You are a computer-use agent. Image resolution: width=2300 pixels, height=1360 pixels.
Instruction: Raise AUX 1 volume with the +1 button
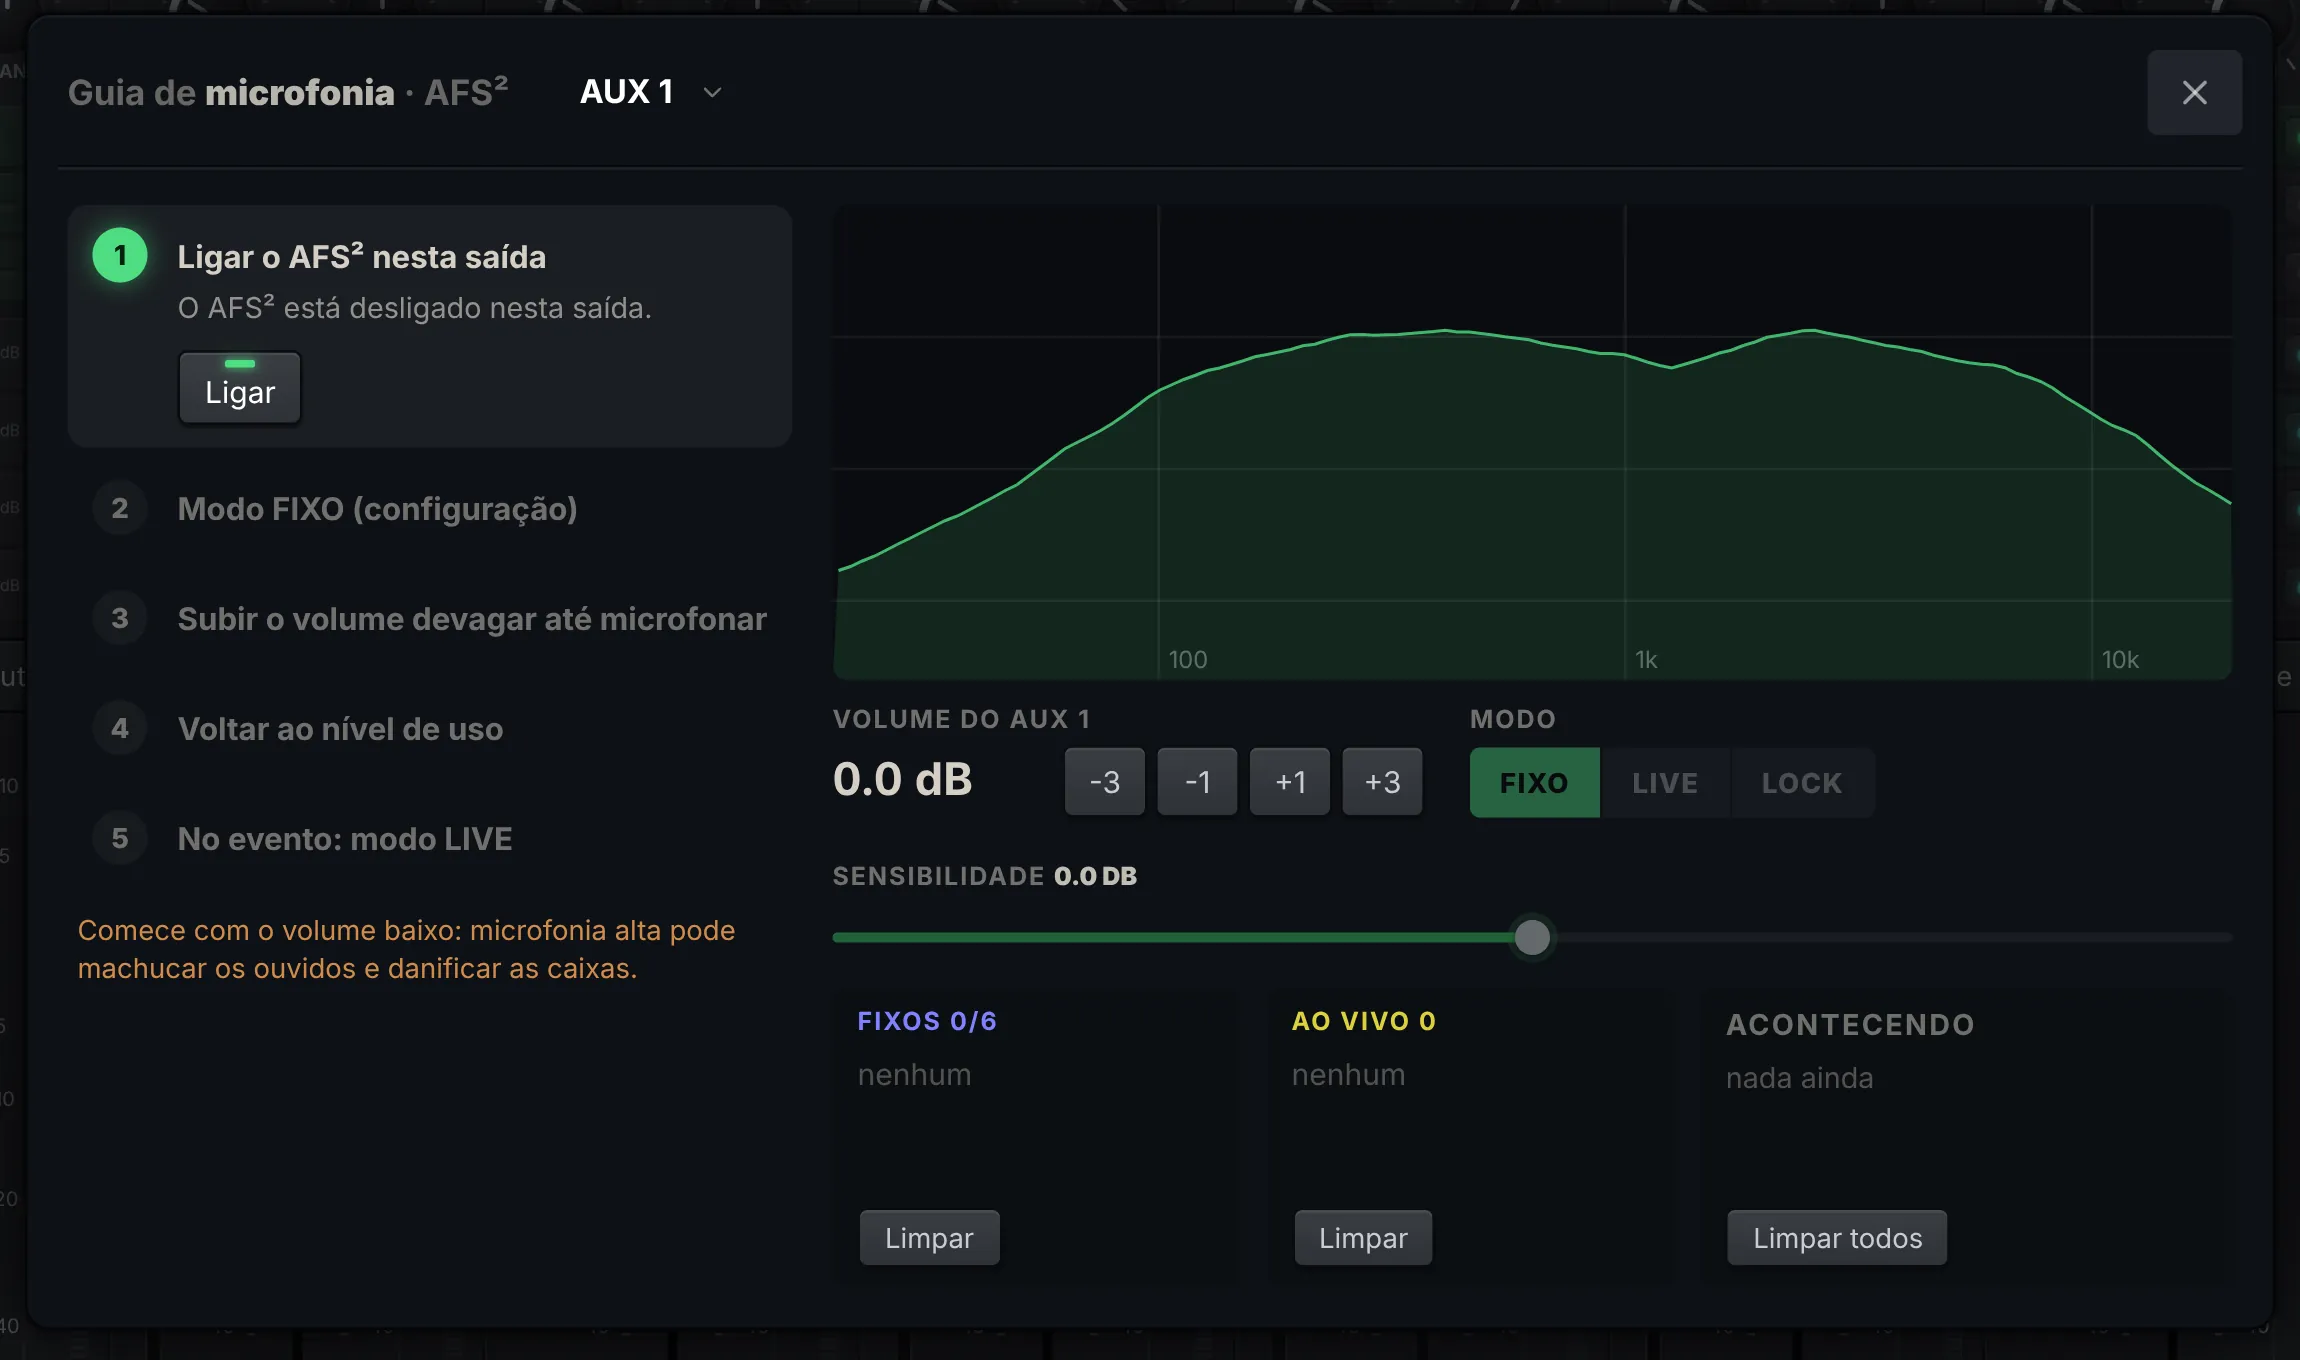pyautogui.click(x=1290, y=781)
